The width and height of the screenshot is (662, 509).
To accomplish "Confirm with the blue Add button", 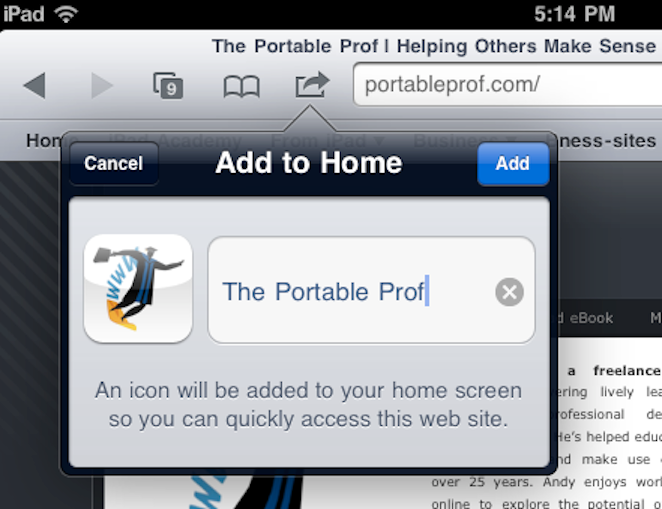I will [513, 164].
